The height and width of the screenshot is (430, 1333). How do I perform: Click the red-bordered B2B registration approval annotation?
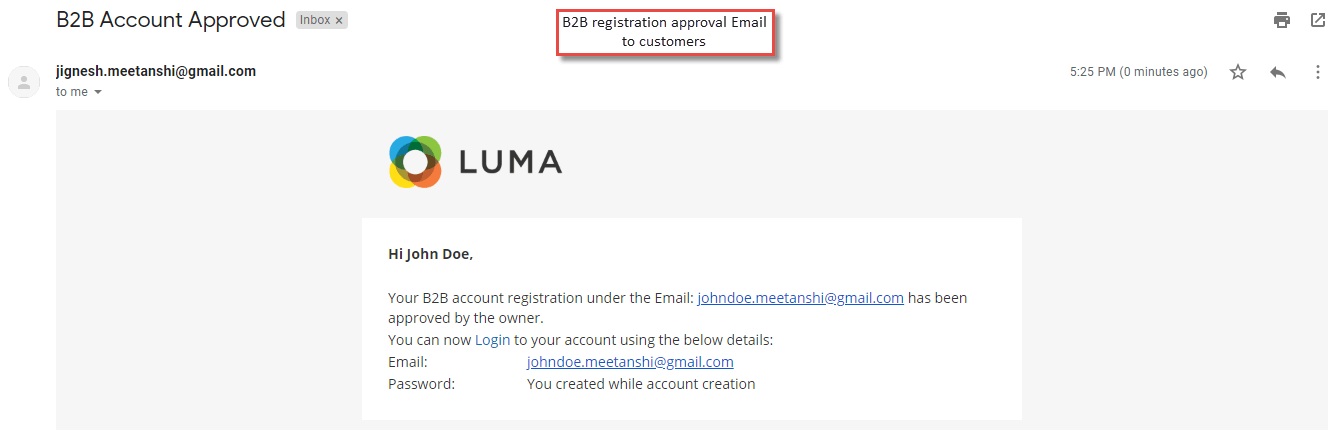(665, 31)
